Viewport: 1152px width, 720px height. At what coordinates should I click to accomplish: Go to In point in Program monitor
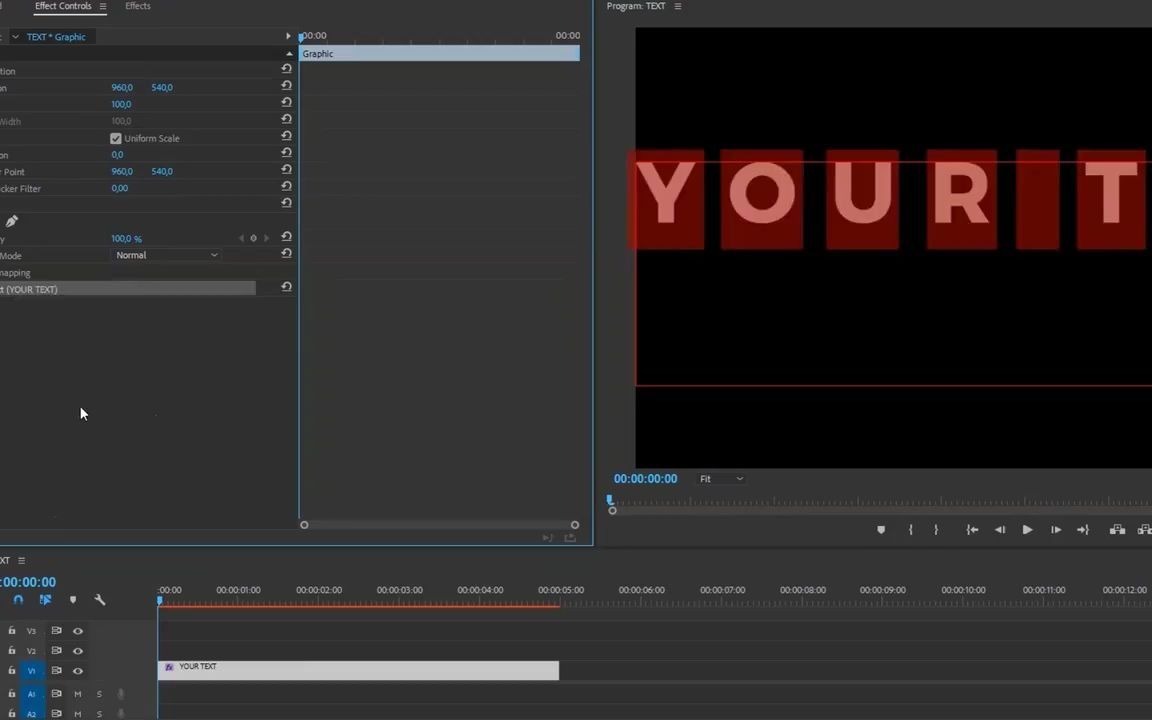pyautogui.click(x=972, y=530)
